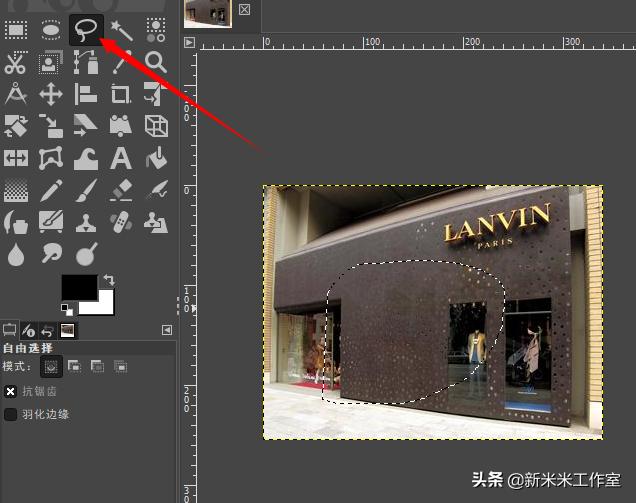Pick the Pencil tool
The width and height of the screenshot is (636, 503).
[x=51, y=190]
